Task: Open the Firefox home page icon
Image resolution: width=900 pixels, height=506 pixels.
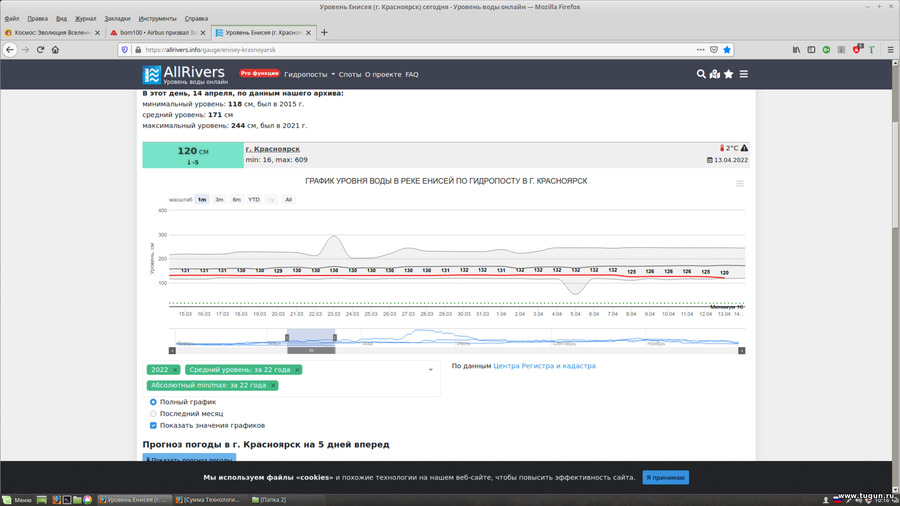Action: [55, 50]
